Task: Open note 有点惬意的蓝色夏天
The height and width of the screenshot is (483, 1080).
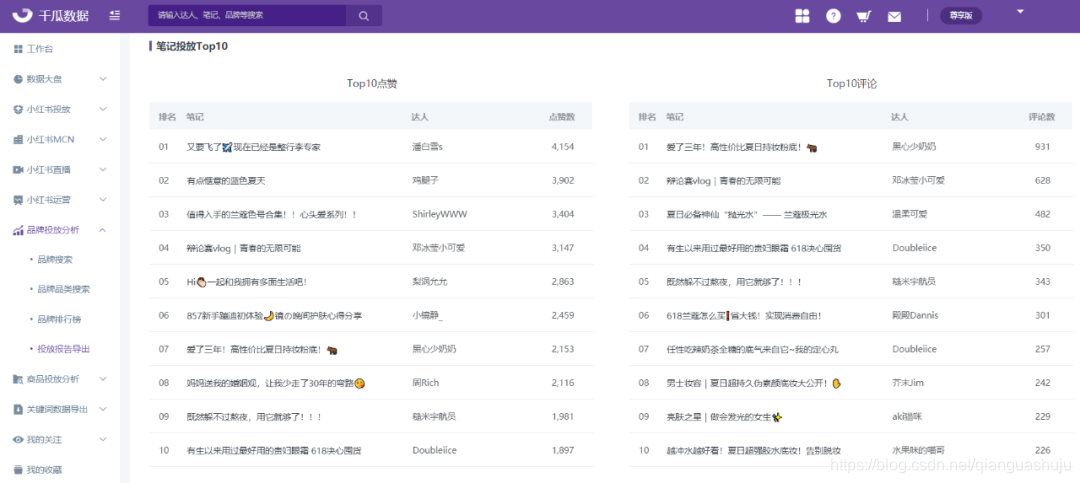Action: [226, 181]
